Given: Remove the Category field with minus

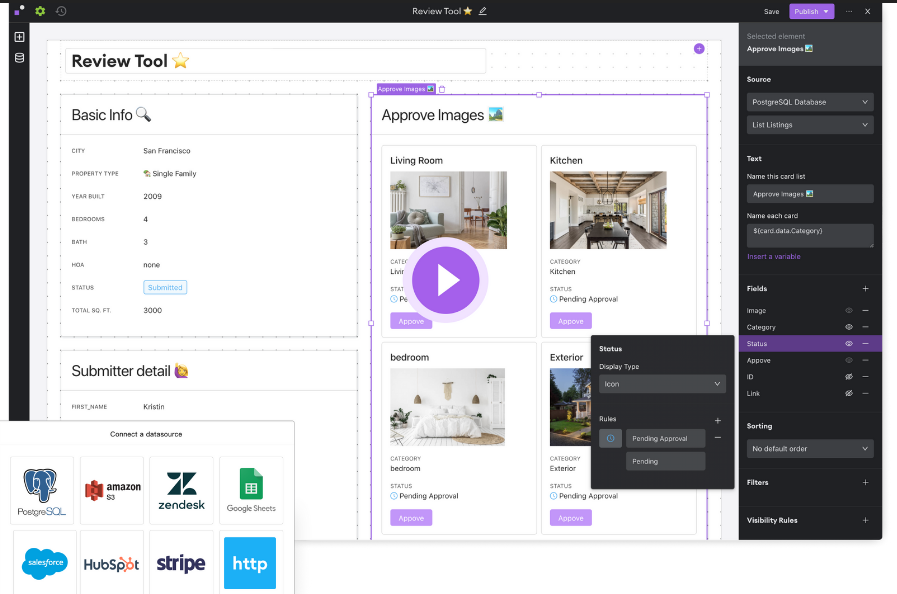Looking at the screenshot, I should click(x=866, y=327).
